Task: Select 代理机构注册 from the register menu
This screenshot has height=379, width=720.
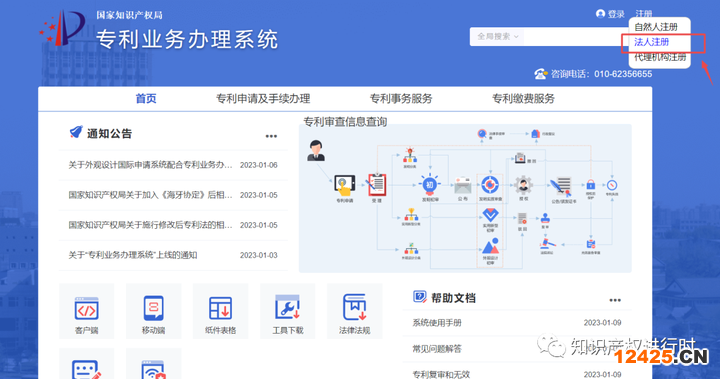Action: pos(660,57)
